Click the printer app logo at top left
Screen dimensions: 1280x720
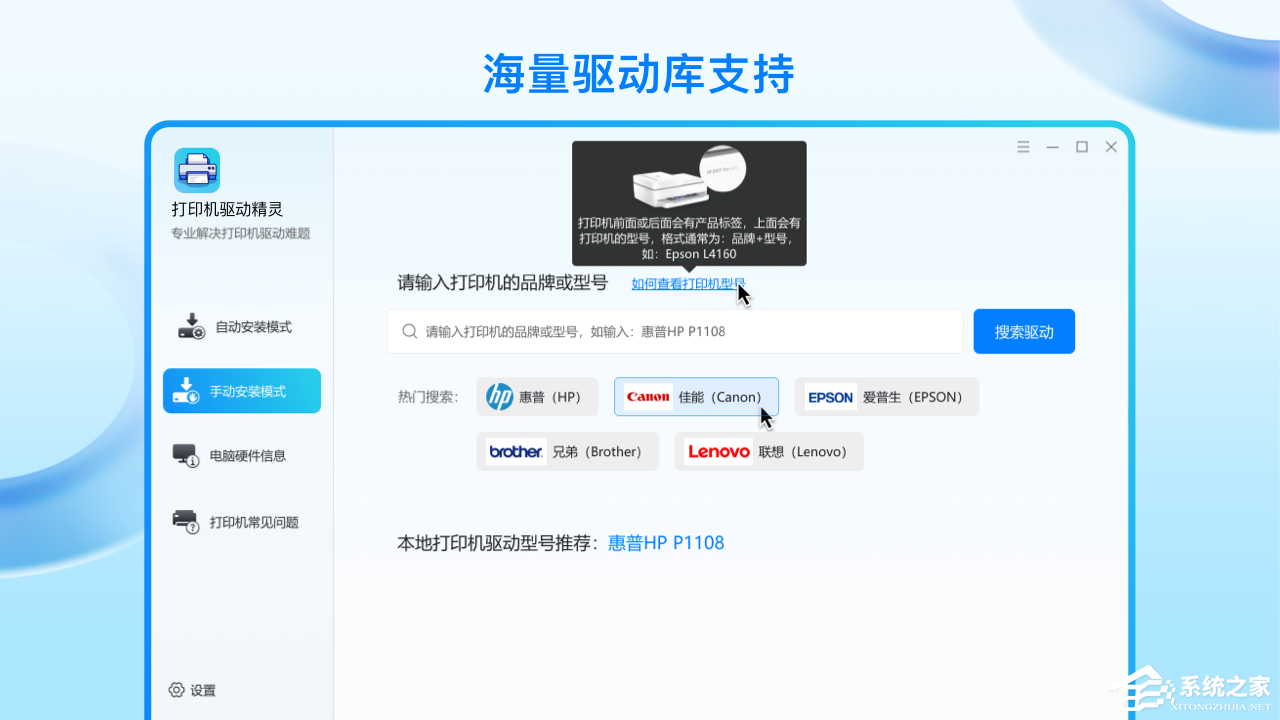pos(196,168)
